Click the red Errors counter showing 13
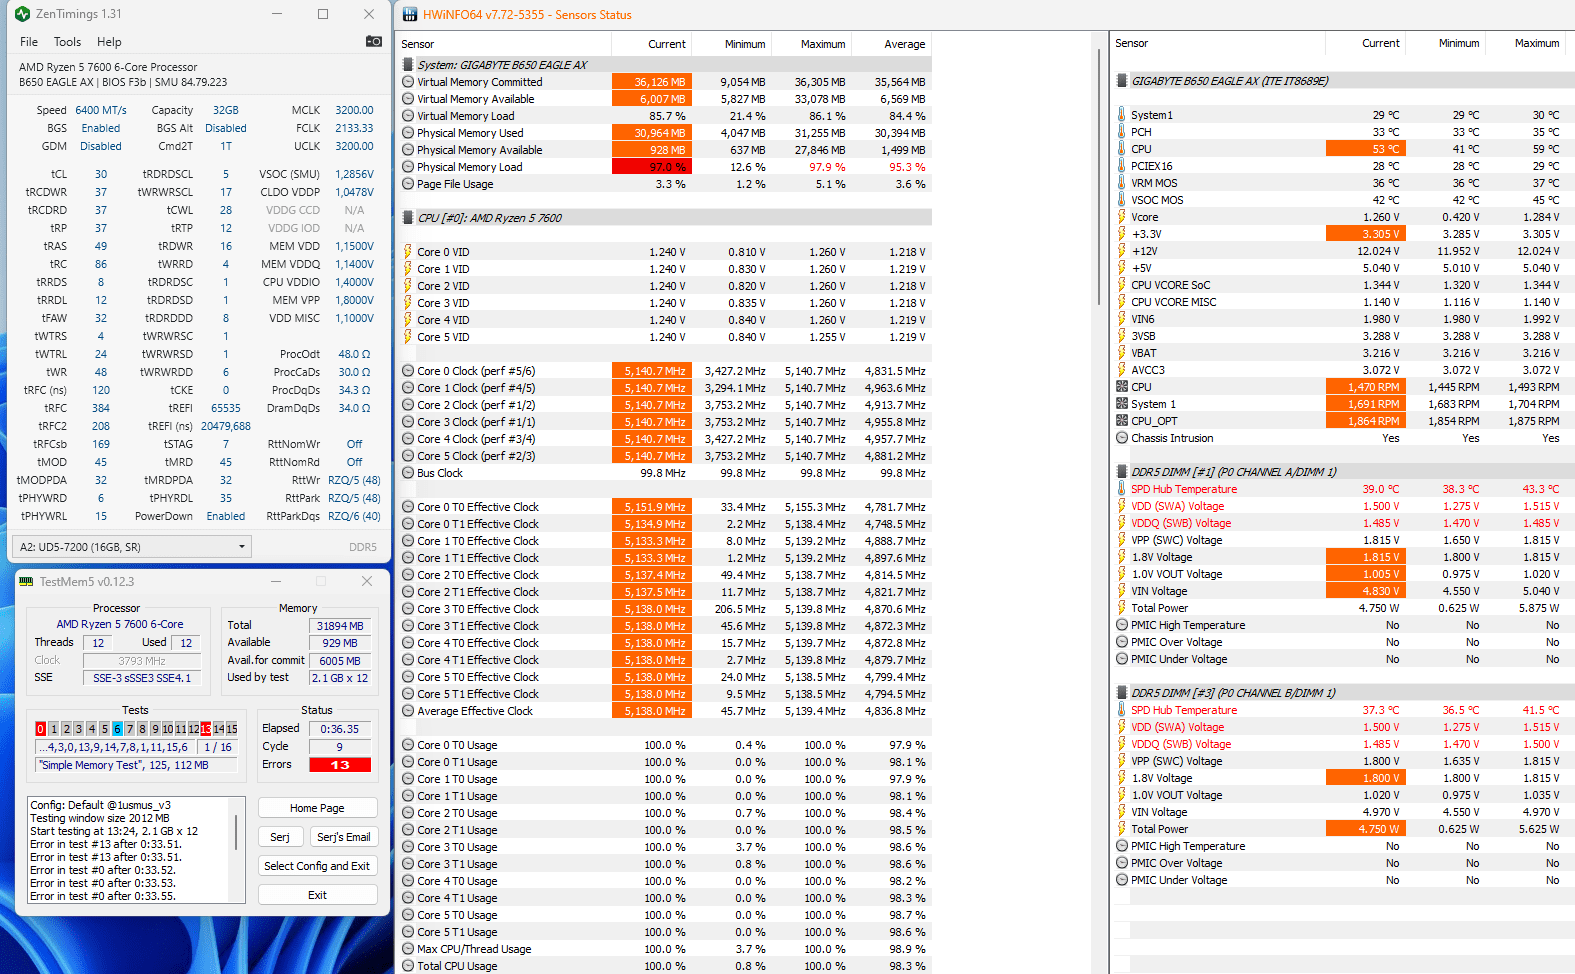Viewport: 1575px width, 974px height. coord(340,765)
